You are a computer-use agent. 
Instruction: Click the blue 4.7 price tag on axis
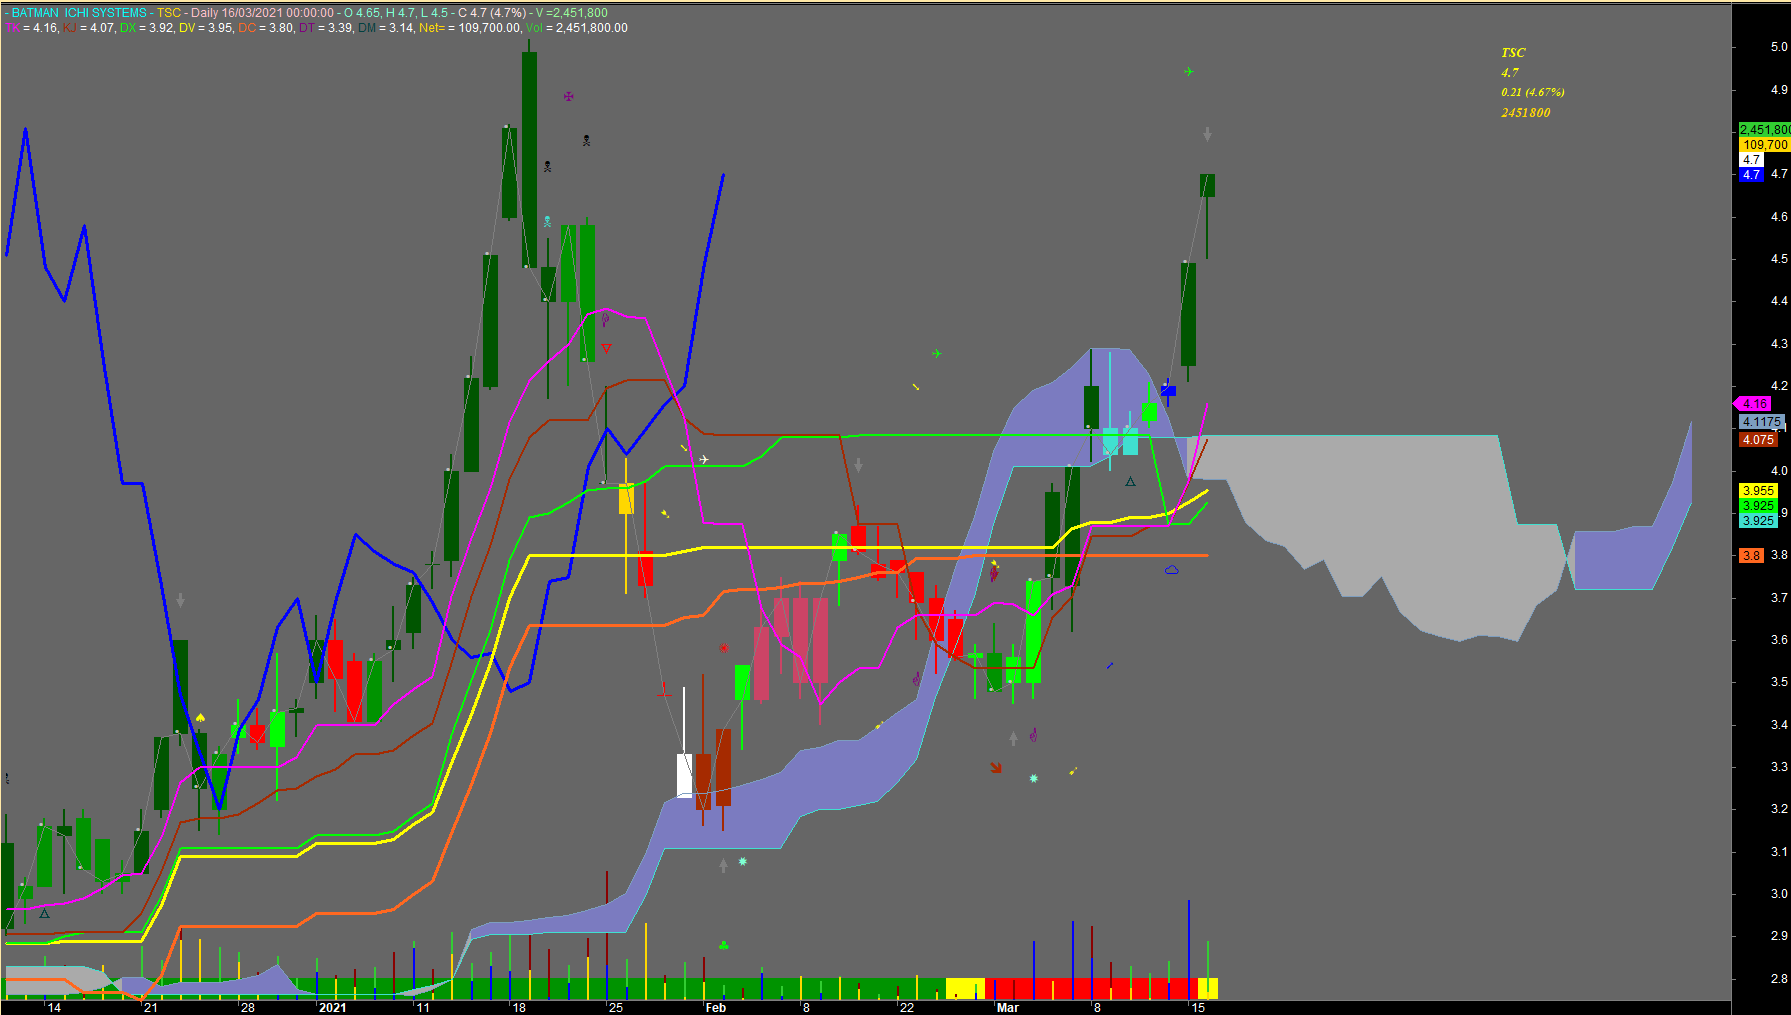[1751, 175]
